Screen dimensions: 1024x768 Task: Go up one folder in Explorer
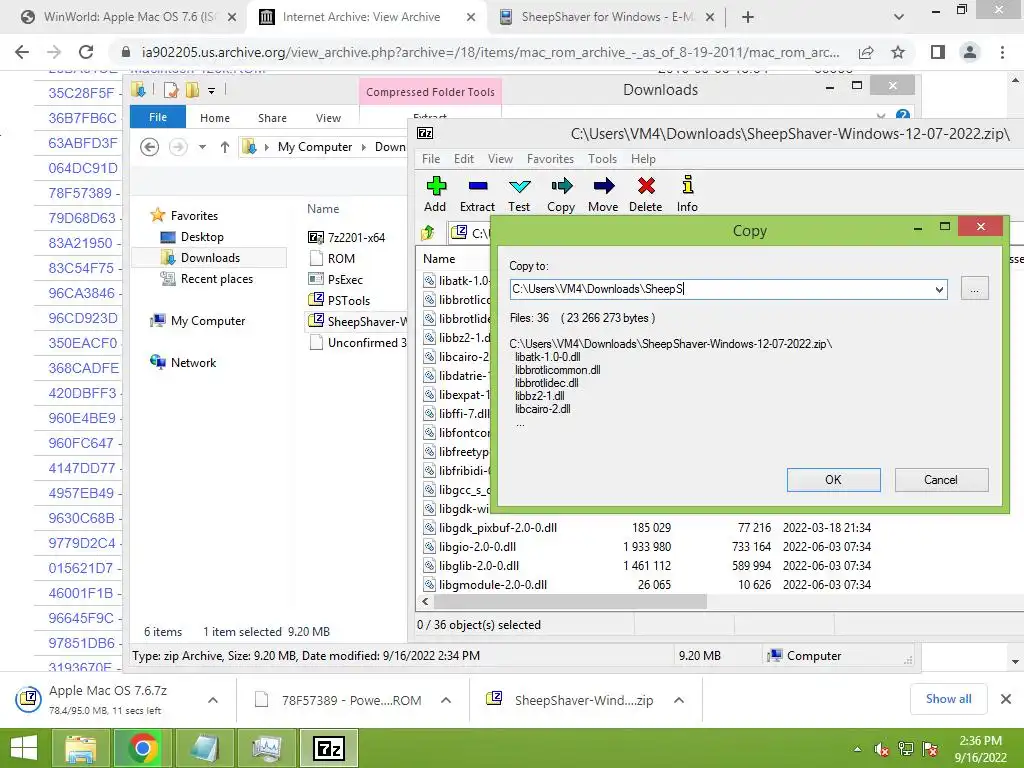click(x=225, y=147)
